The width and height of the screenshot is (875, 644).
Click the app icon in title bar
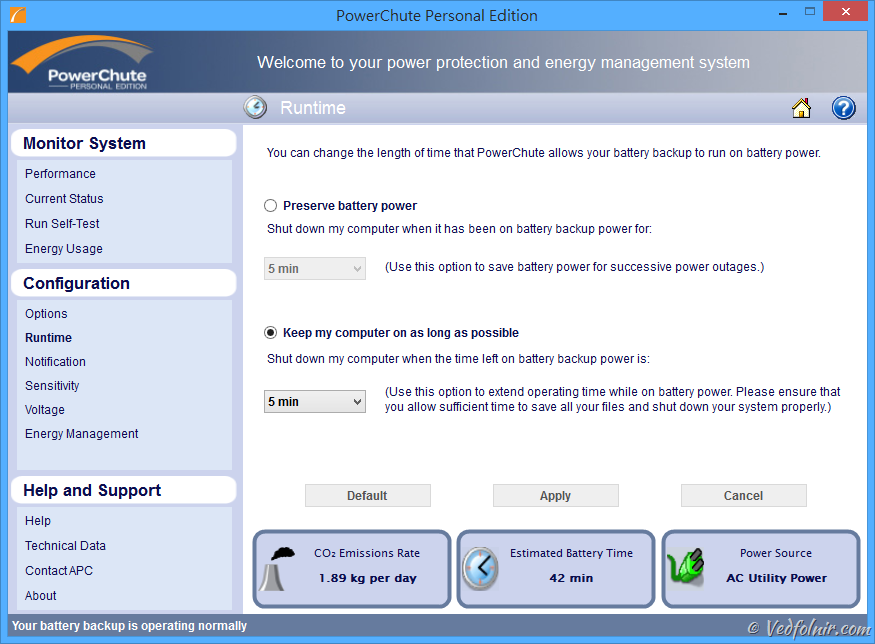click(18, 15)
